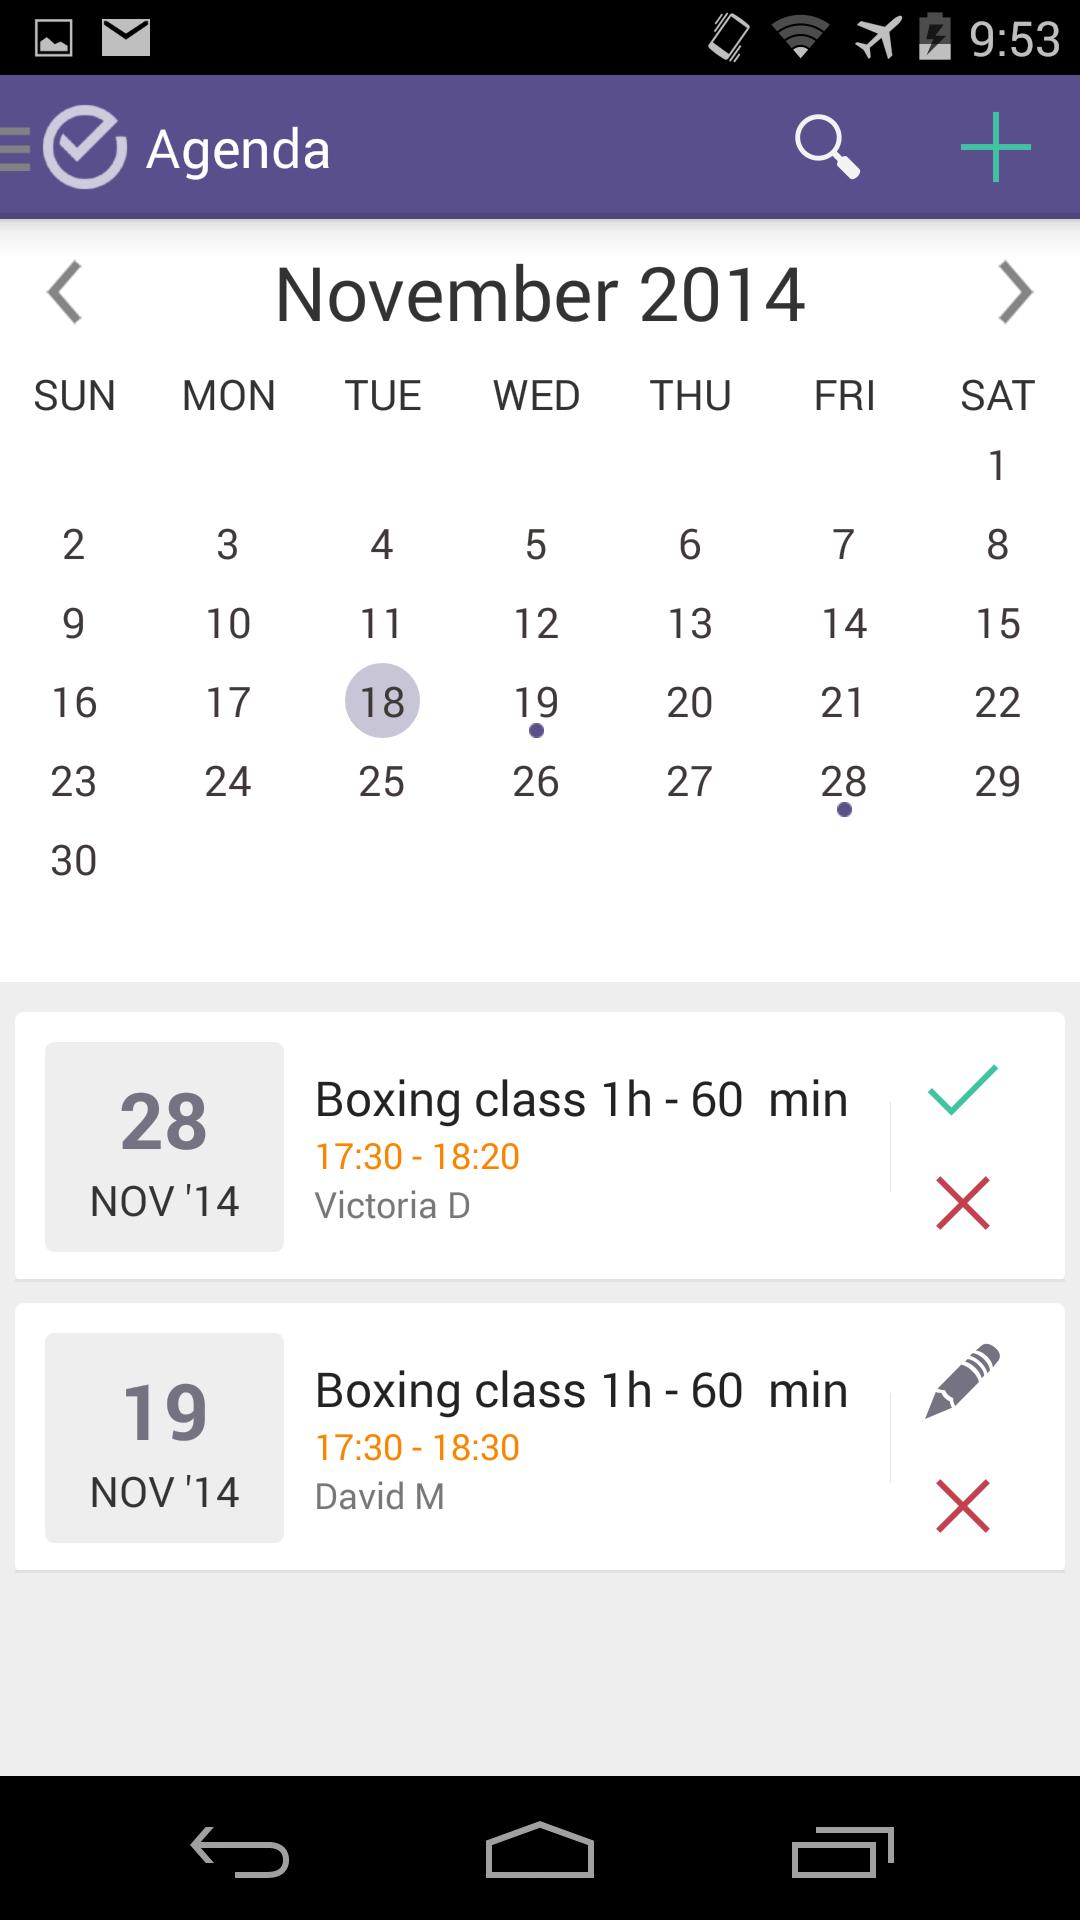Open search in the Agenda app
The width and height of the screenshot is (1080, 1920).
(828, 146)
